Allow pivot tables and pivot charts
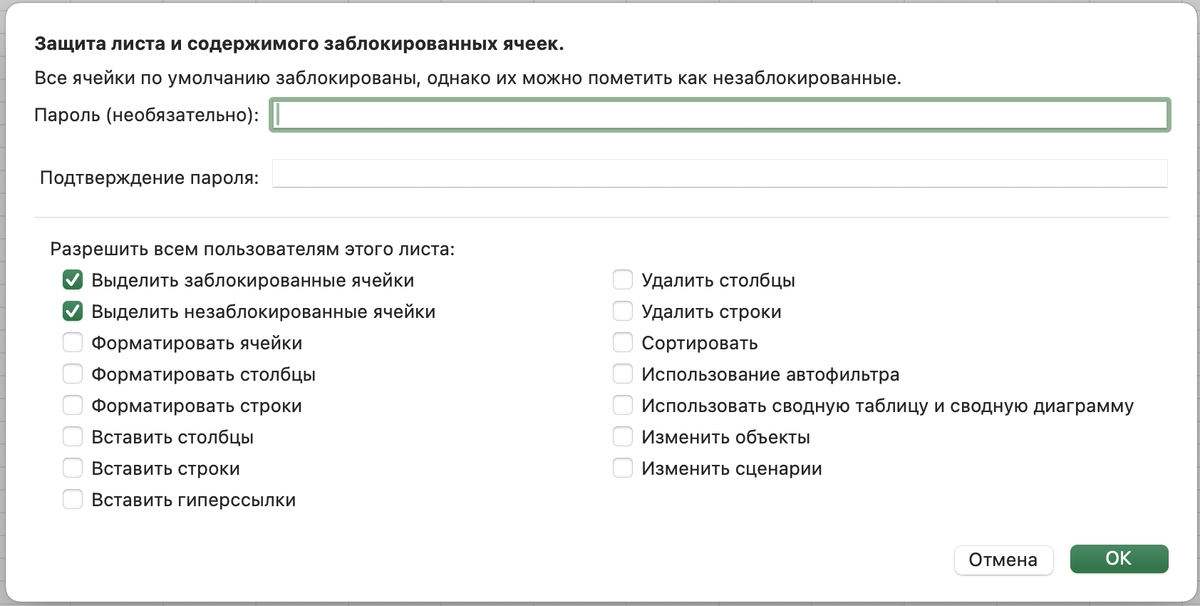This screenshot has height=606, width=1200. 622,405
